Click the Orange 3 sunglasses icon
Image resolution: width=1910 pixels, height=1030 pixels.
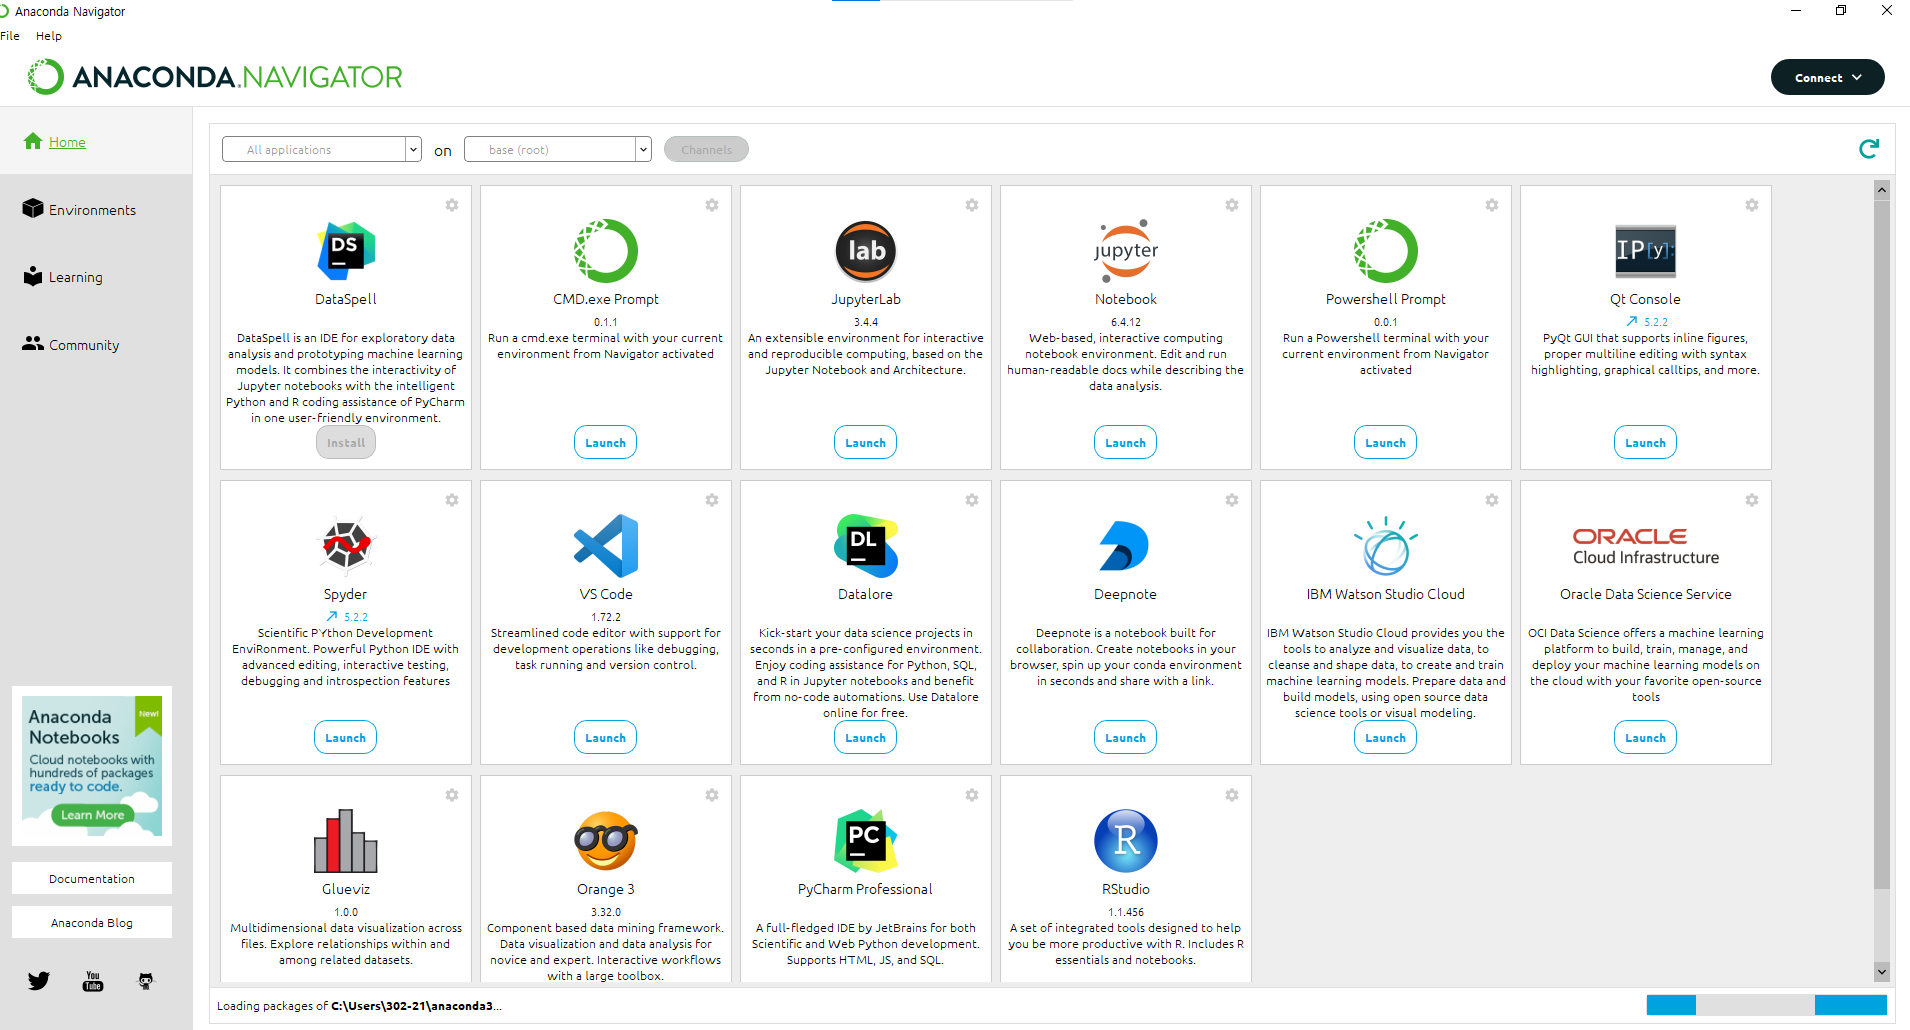tap(606, 840)
